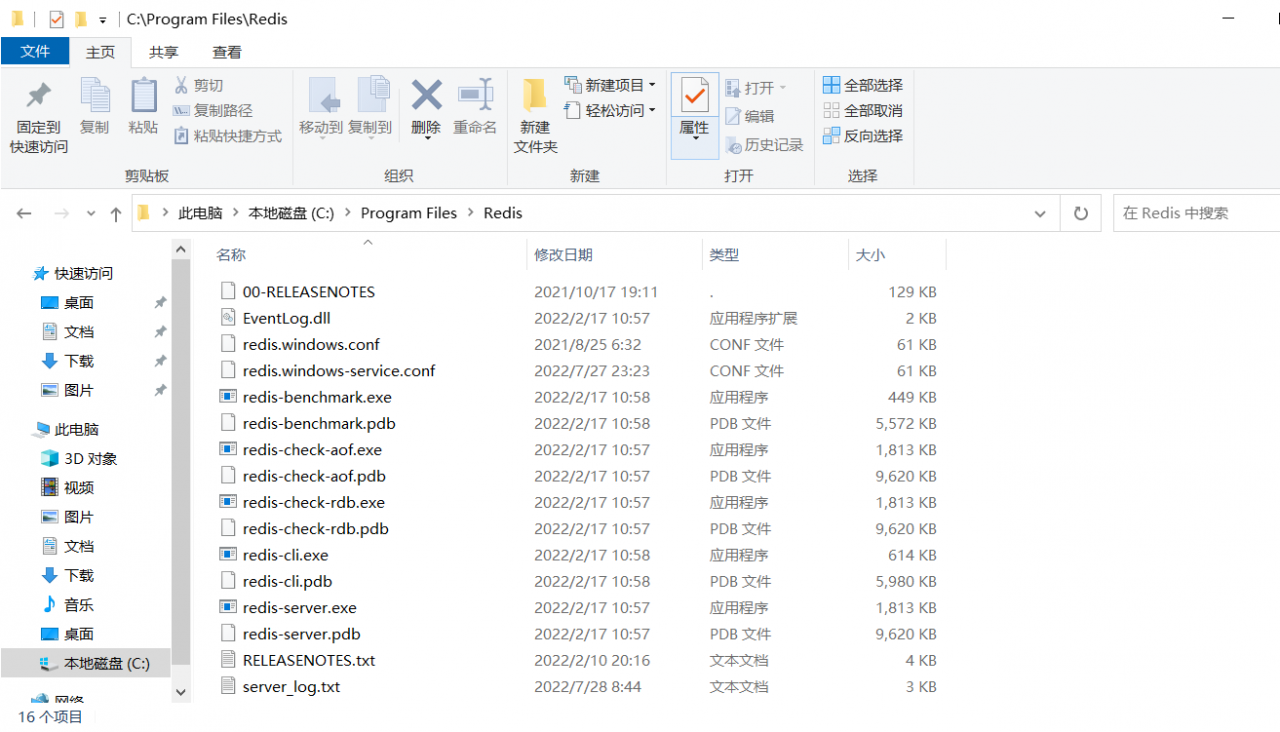The image size is (1280, 732).
Task: Click Select all (全部选择)
Action: pyautogui.click(x=863, y=85)
